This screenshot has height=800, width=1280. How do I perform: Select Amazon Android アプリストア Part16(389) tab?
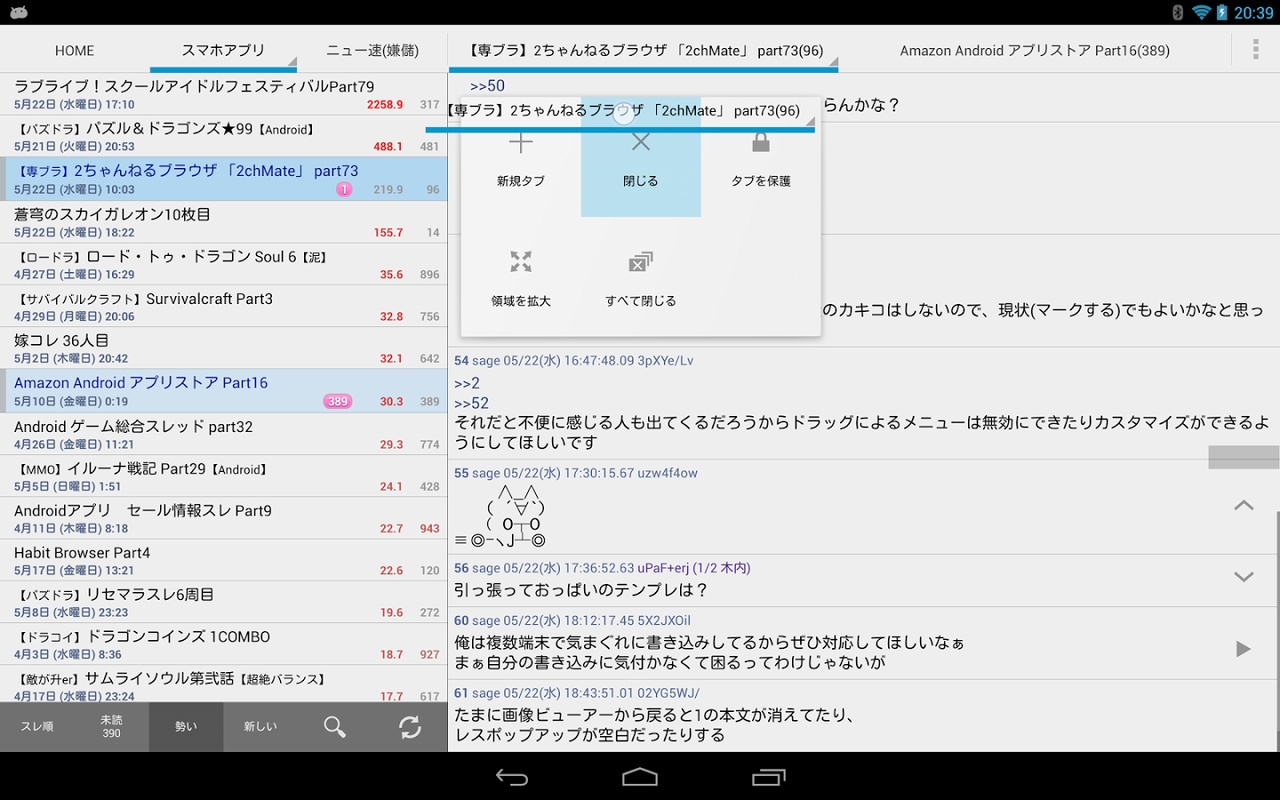point(1035,50)
